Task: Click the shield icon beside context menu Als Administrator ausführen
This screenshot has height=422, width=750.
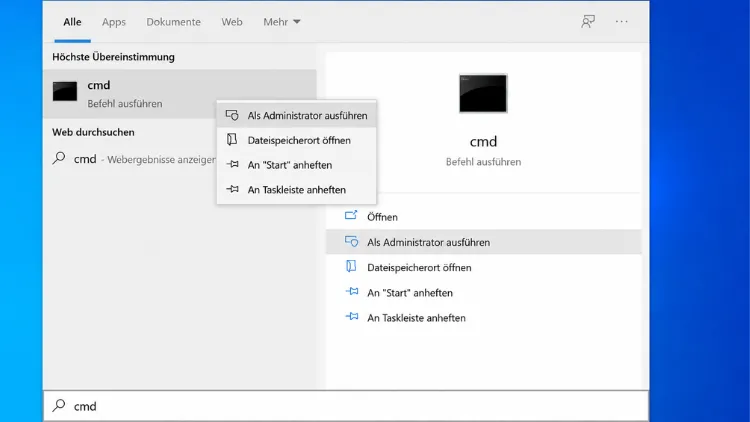Action: [232, 115]
